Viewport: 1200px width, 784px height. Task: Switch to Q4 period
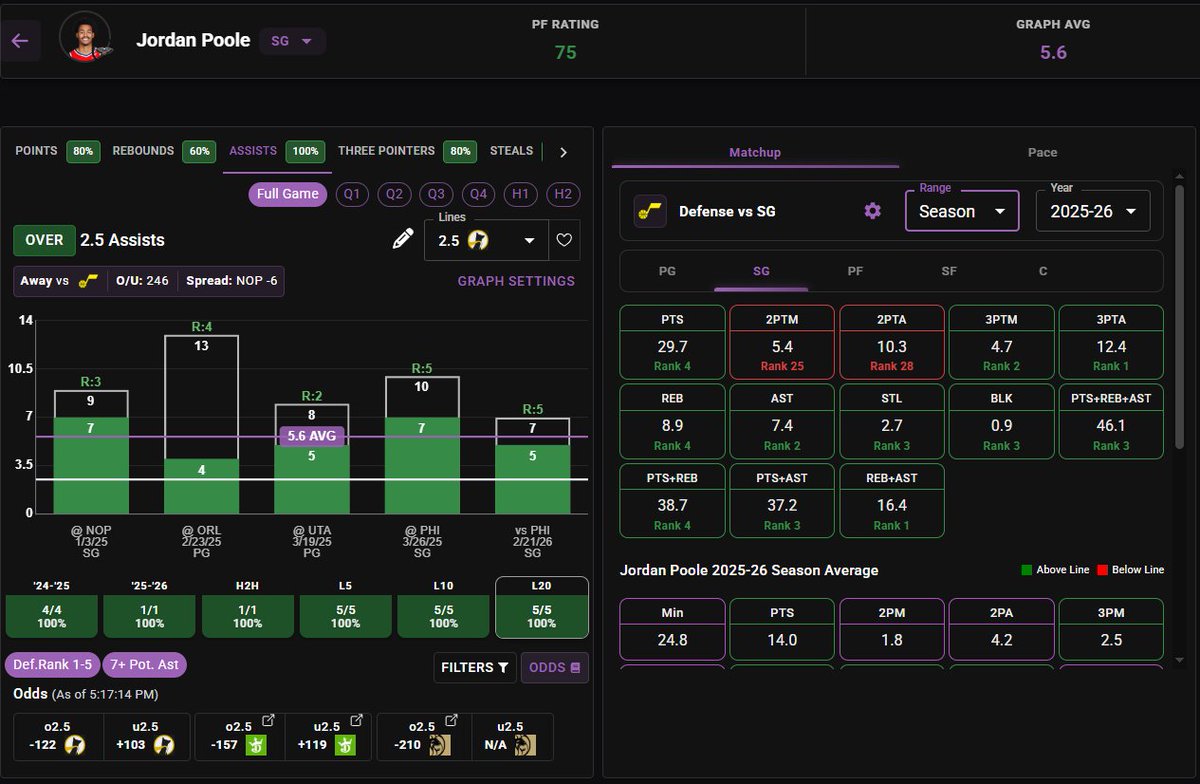(478, 194)
